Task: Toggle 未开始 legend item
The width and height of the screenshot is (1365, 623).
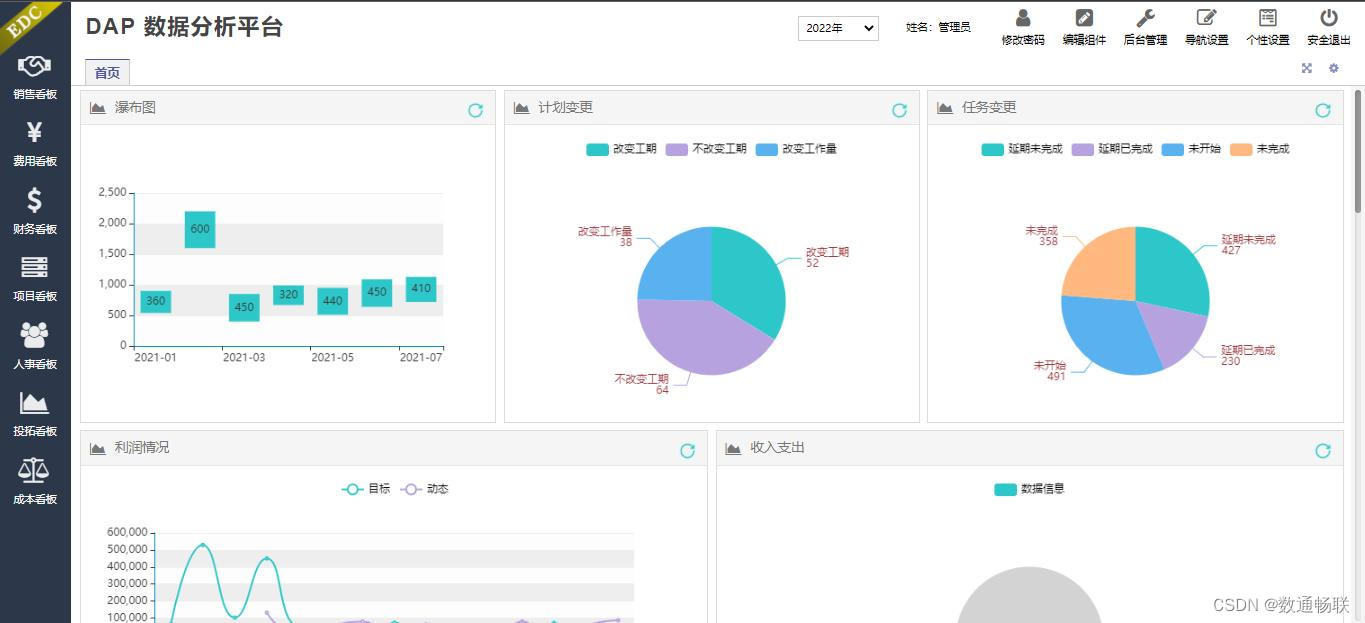Action: (x=1191, y=149)
